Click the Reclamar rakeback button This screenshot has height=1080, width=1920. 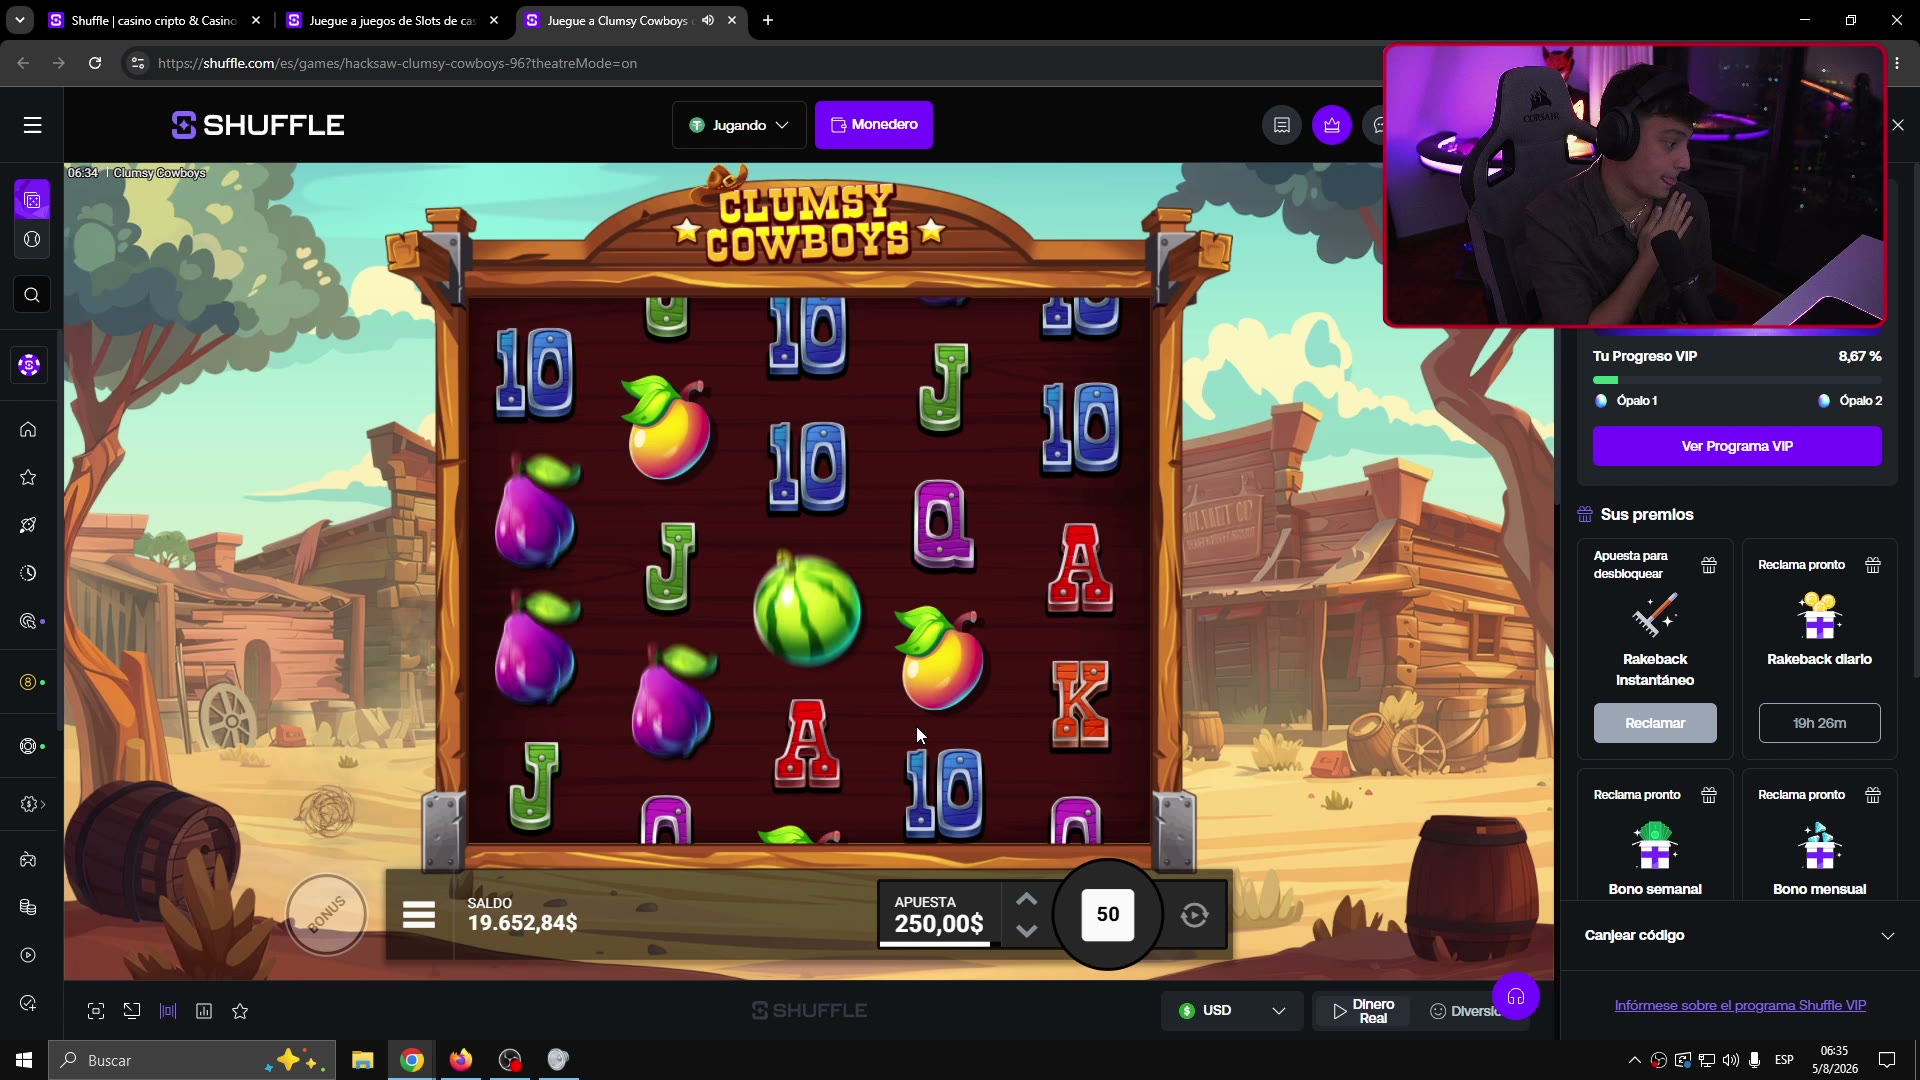click(x=1655, y=723)
